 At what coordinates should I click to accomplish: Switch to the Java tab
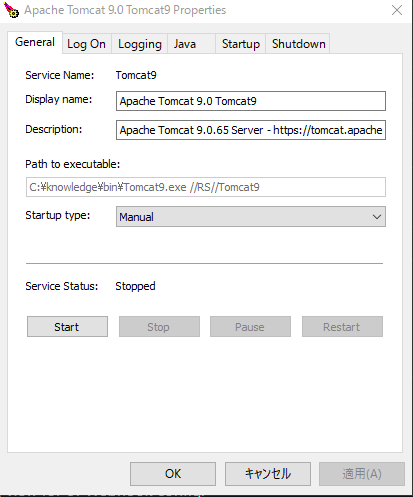(x=191, y=44)
